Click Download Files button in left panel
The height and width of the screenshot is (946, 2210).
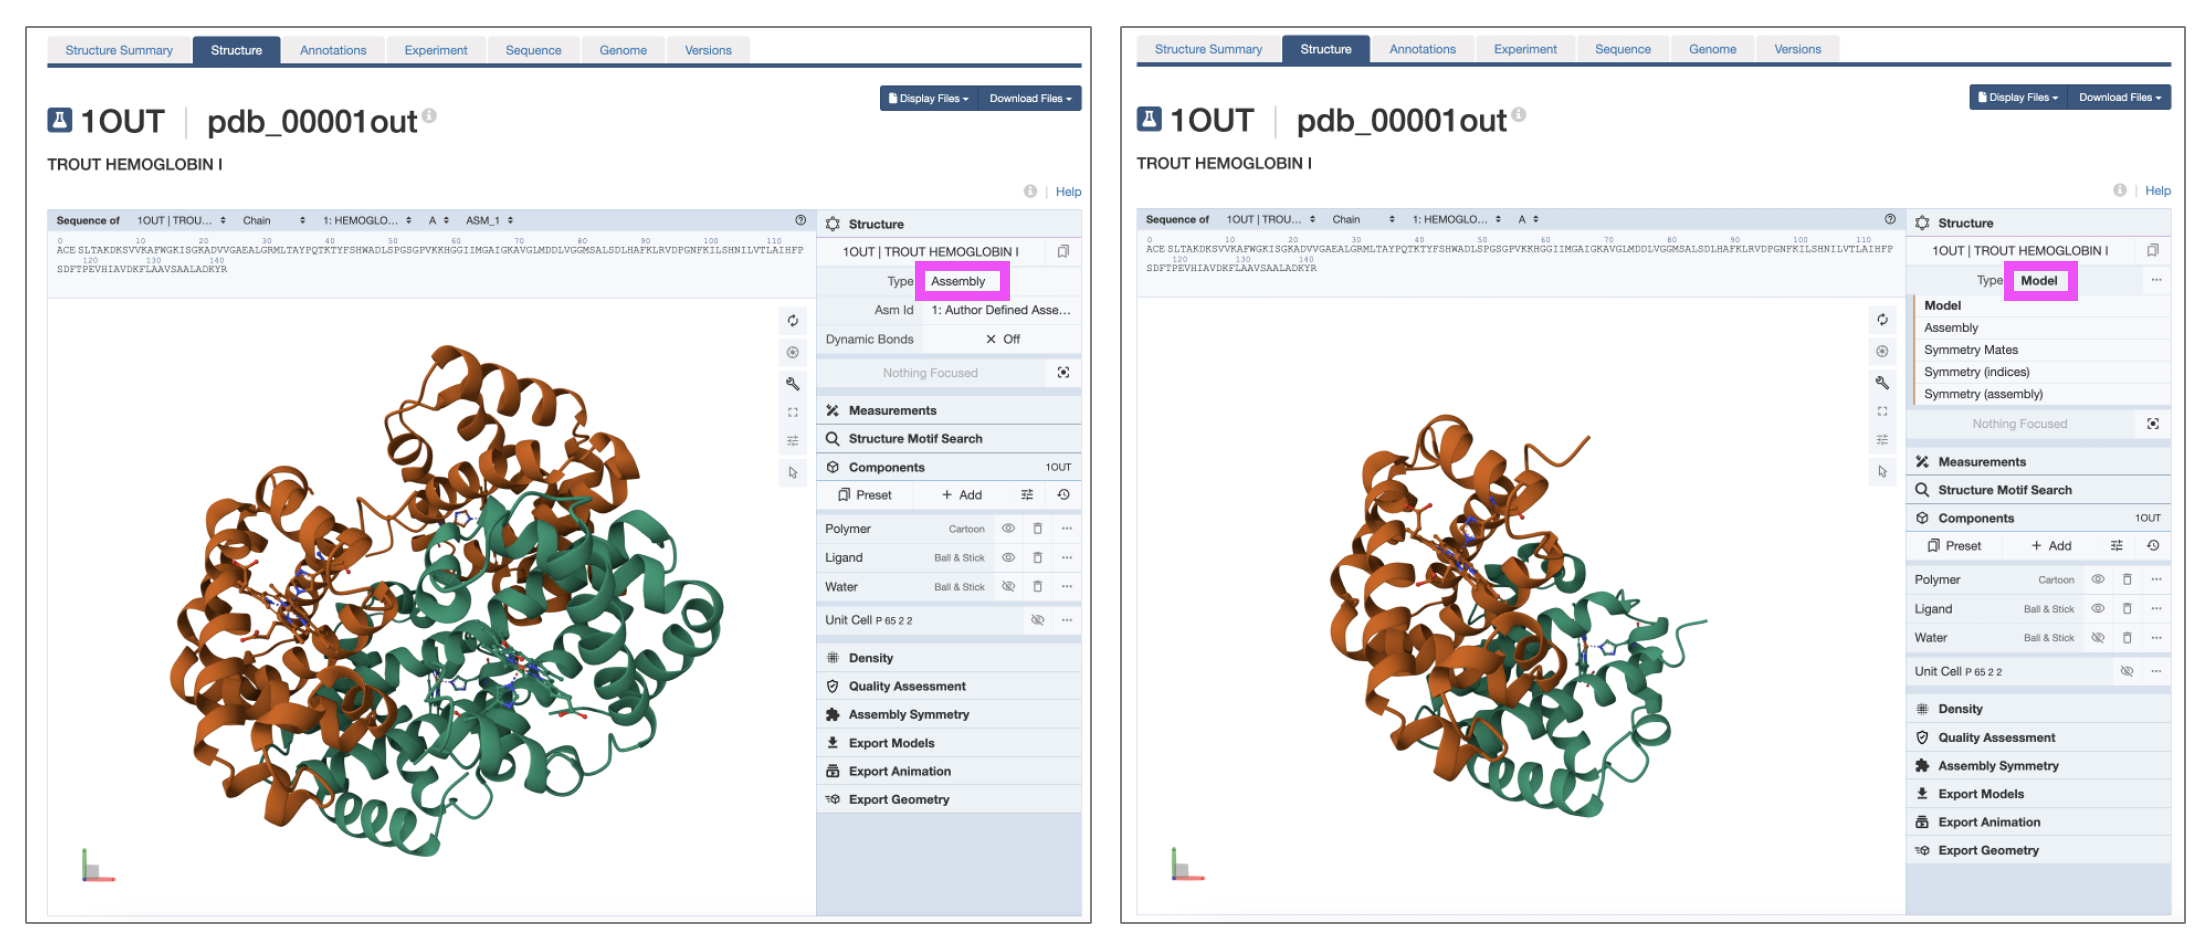(1030, 98)
